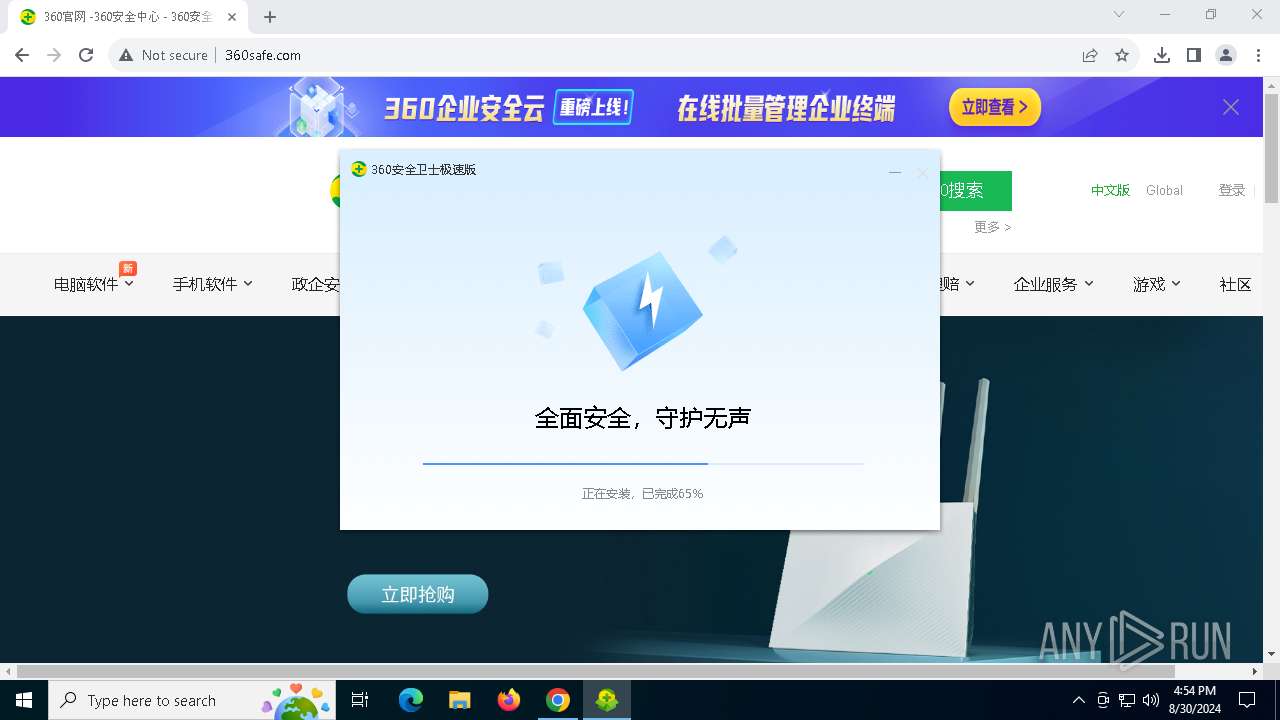The height and width of the screenshot is (720, 1280).
Task: Click the address bar URL 360safe.com
Action: point(263,55)
